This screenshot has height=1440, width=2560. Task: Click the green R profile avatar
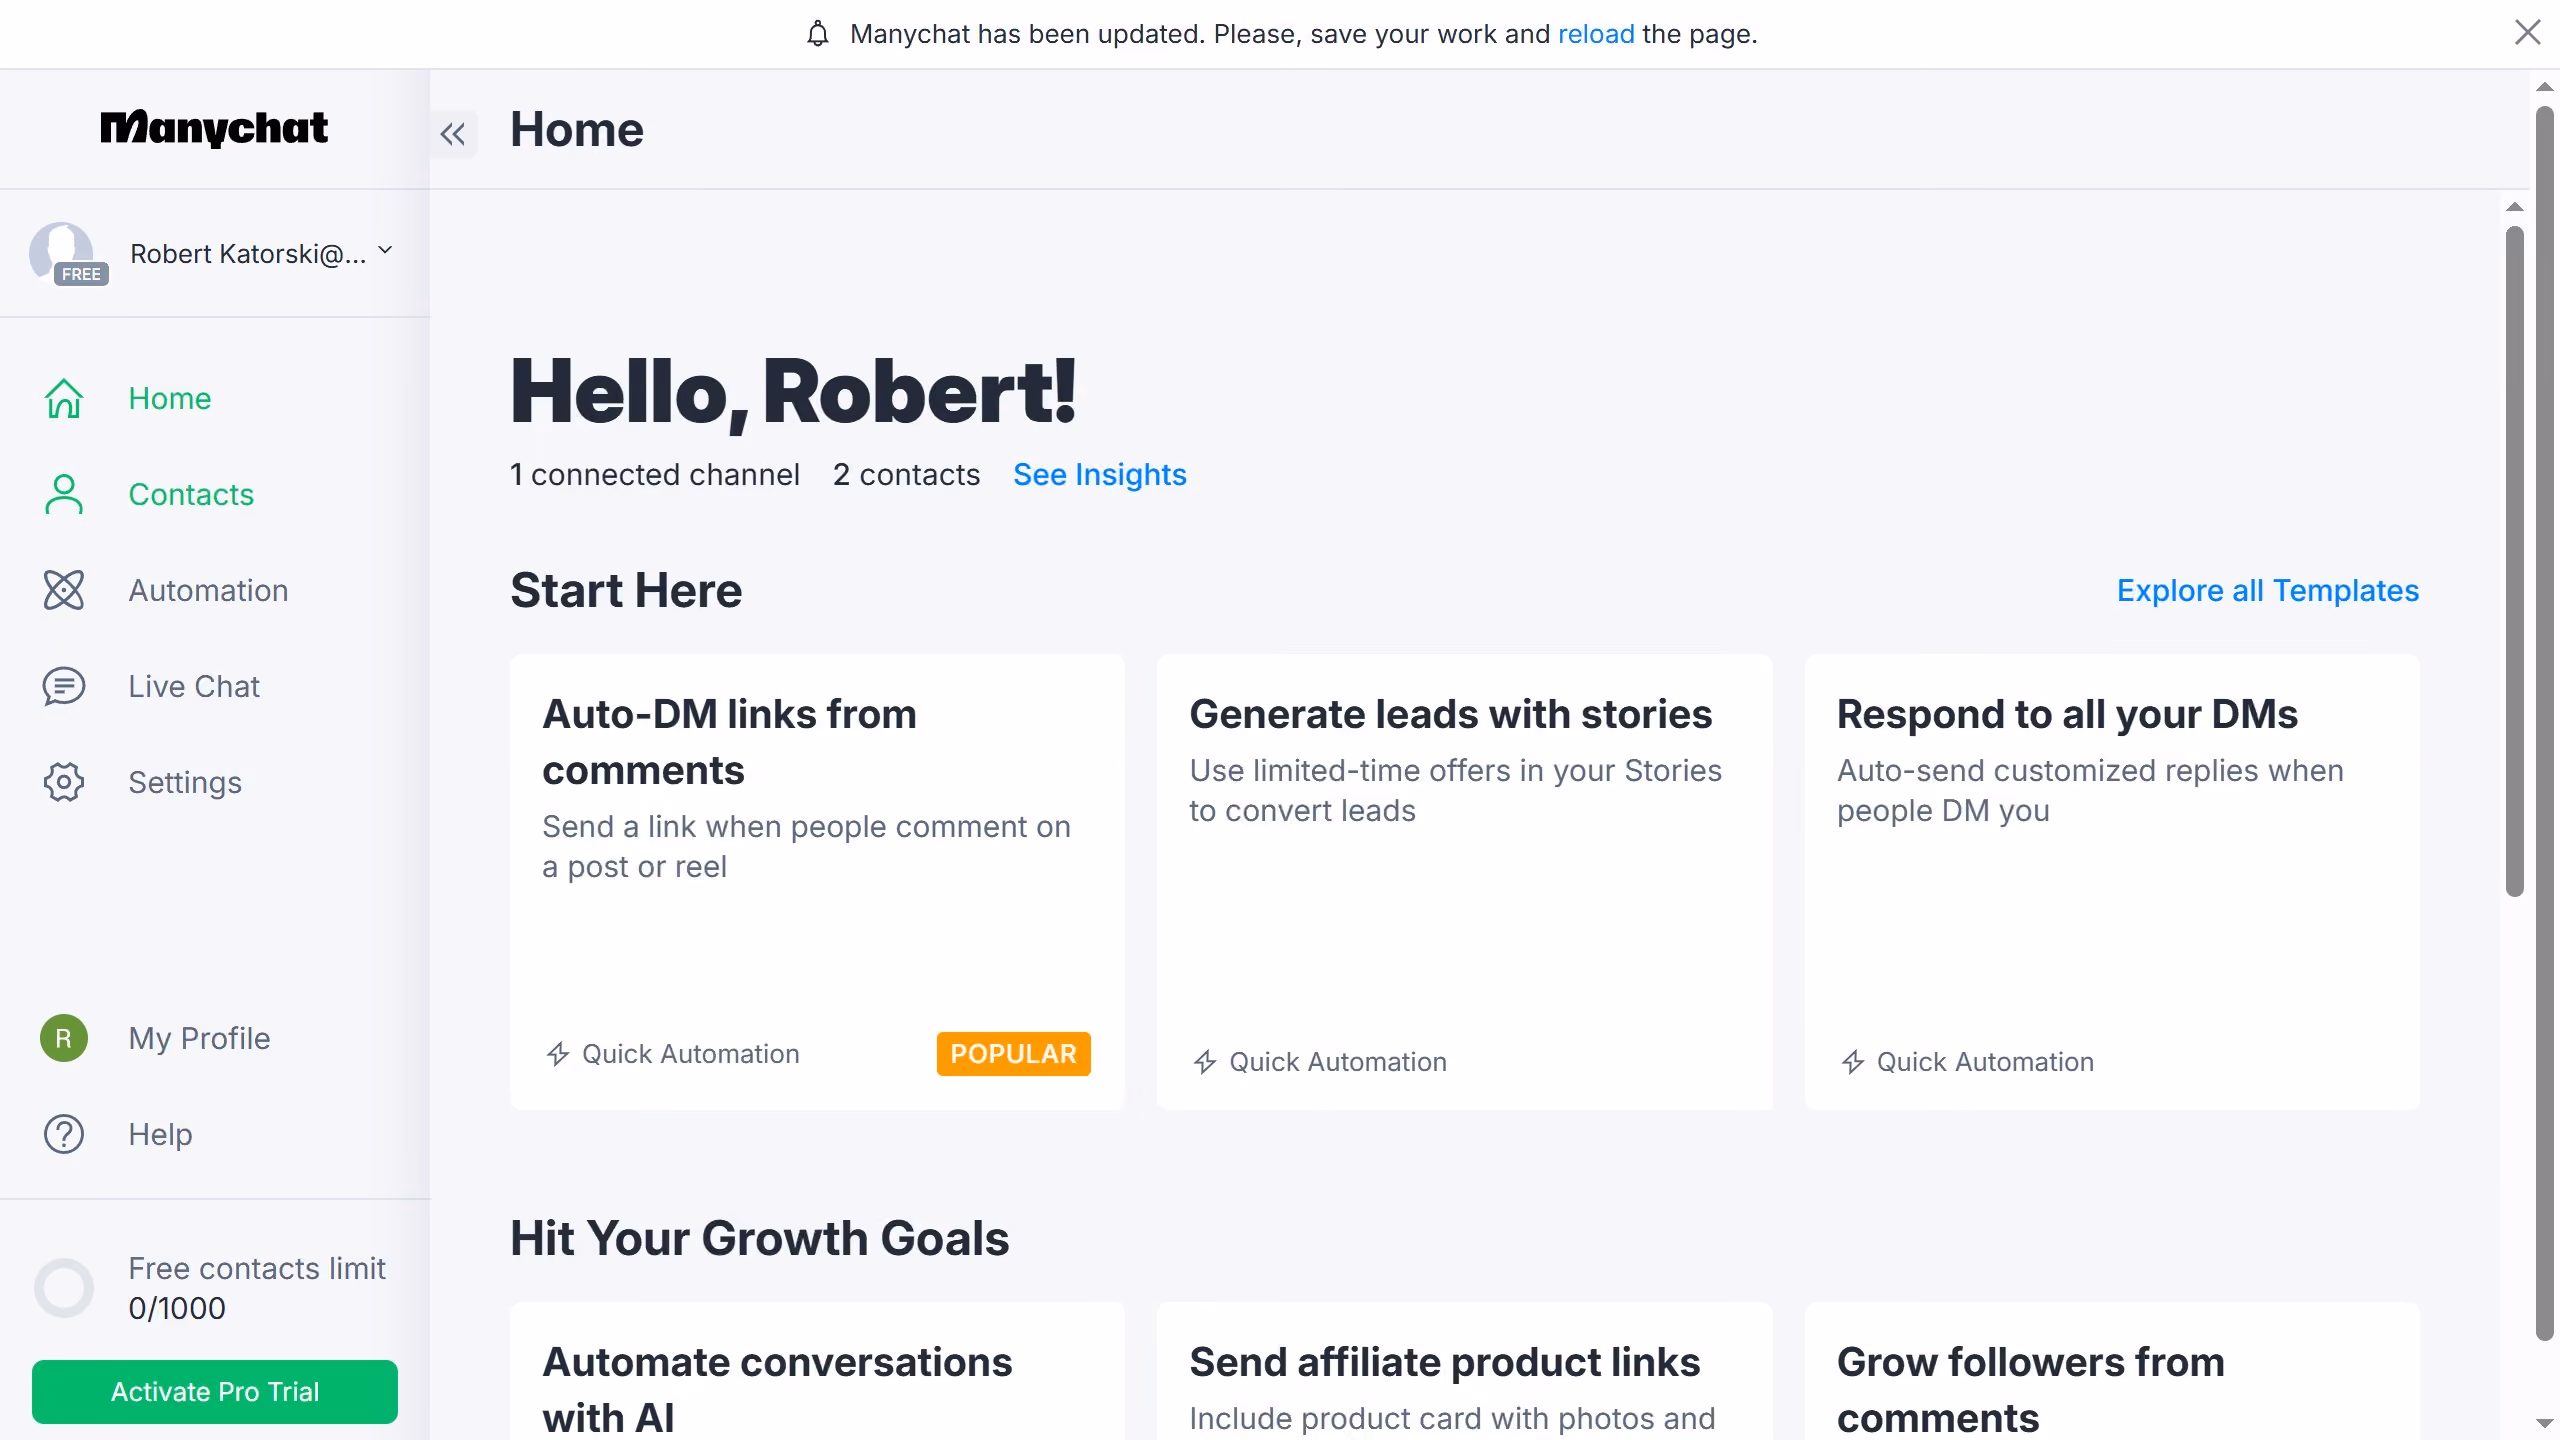tap(64, 1038)
